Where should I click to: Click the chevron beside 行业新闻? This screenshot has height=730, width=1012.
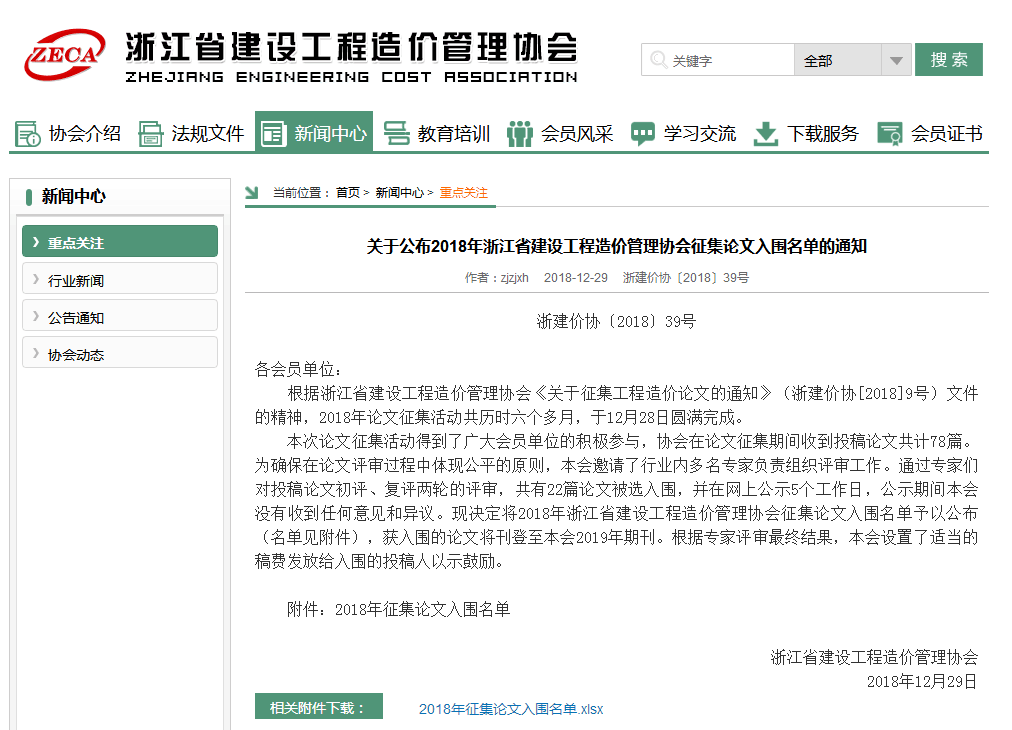36,279
